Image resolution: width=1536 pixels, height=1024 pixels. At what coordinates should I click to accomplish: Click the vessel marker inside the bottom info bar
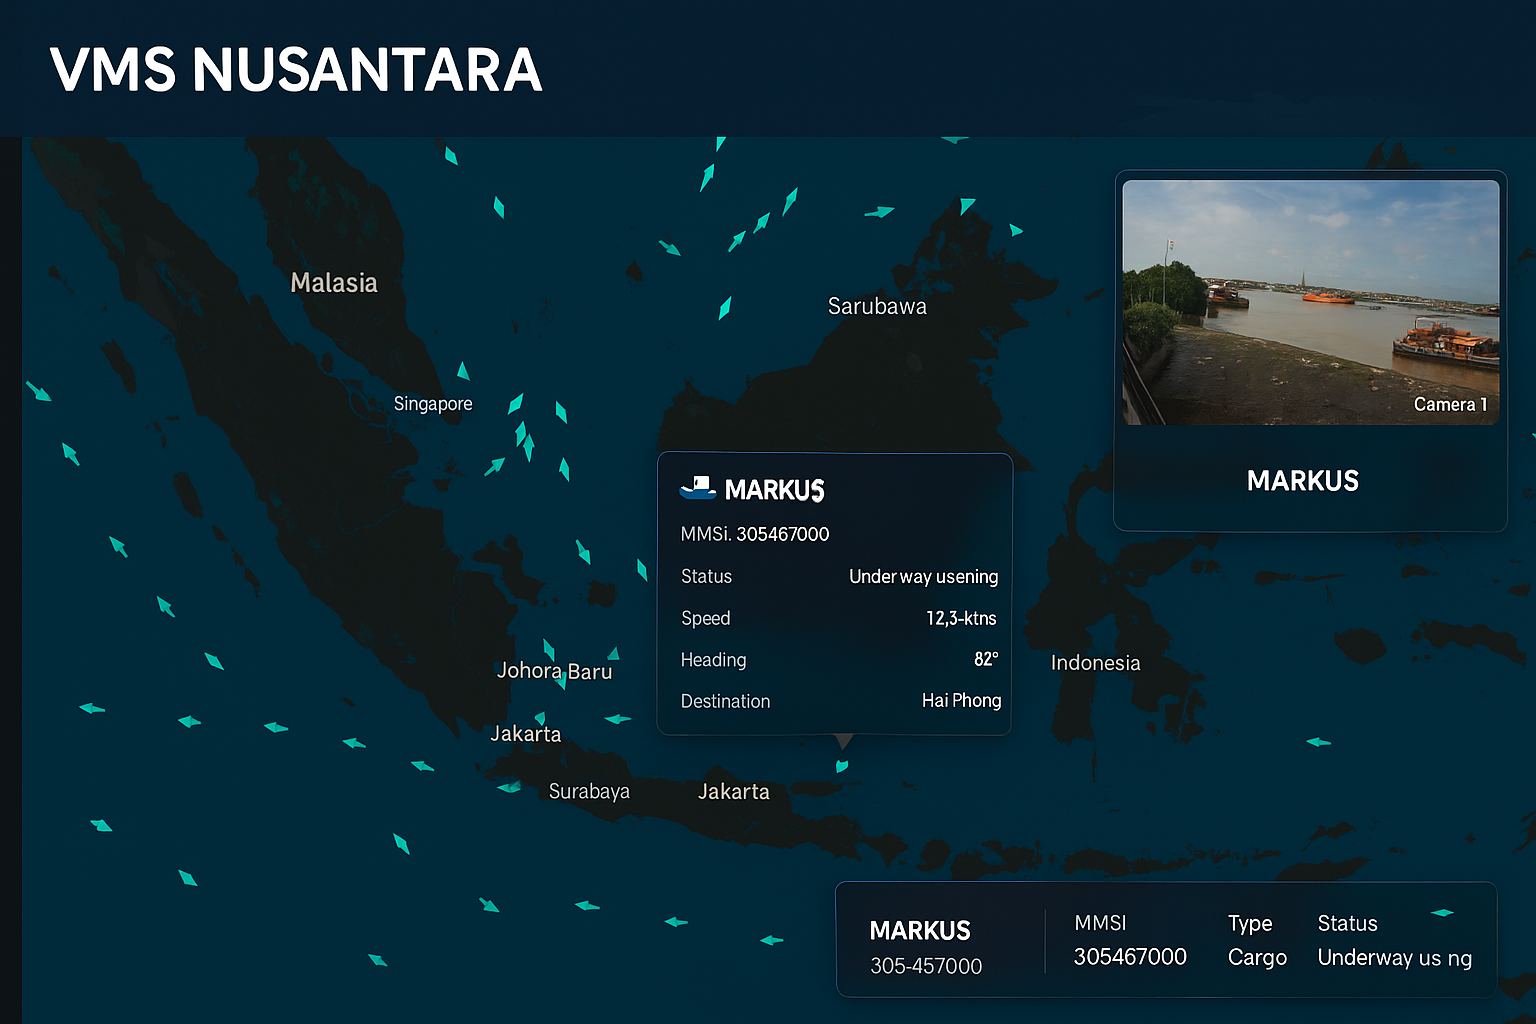point(1442,912)
